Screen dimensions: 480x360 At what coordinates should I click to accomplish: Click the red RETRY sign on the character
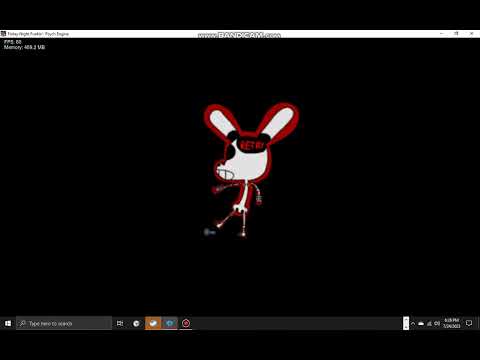[x=252, y=146]
